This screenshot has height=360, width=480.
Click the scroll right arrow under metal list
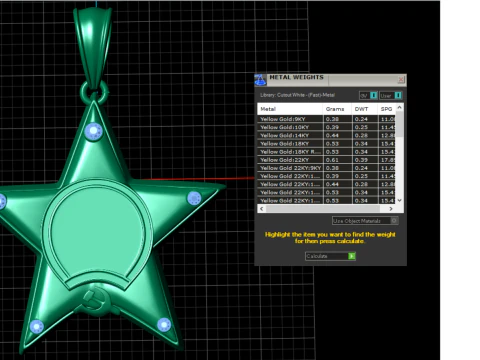click(x=391, y=209)
